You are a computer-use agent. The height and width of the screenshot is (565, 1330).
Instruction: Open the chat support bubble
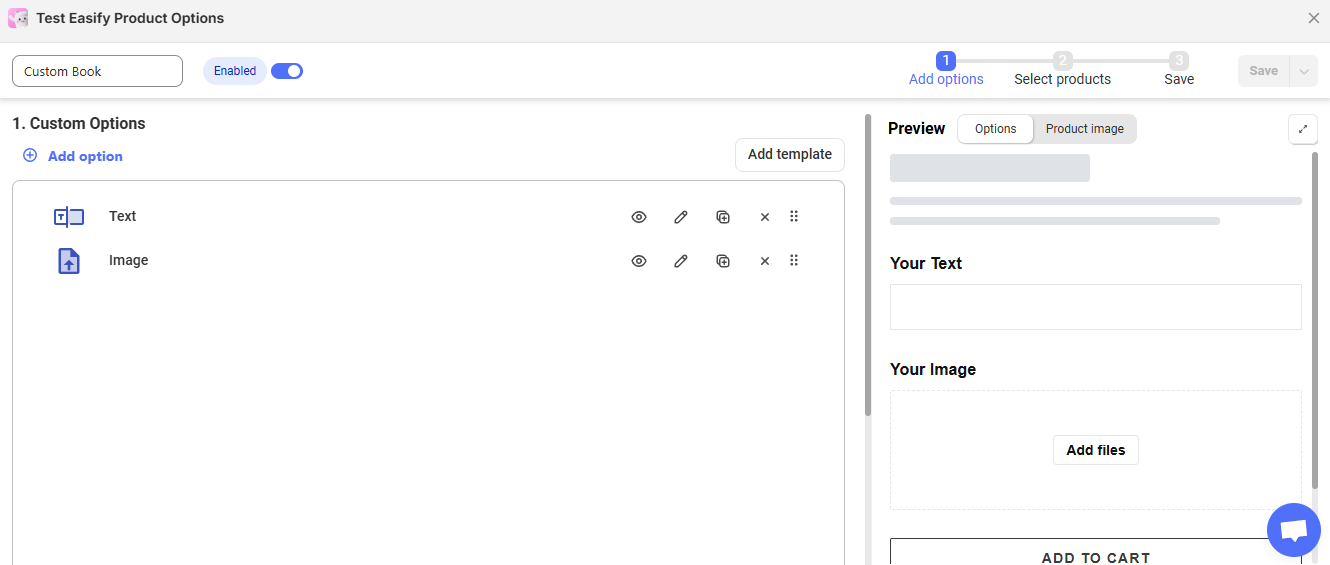pyautogui.click(x=1293, y=530)
